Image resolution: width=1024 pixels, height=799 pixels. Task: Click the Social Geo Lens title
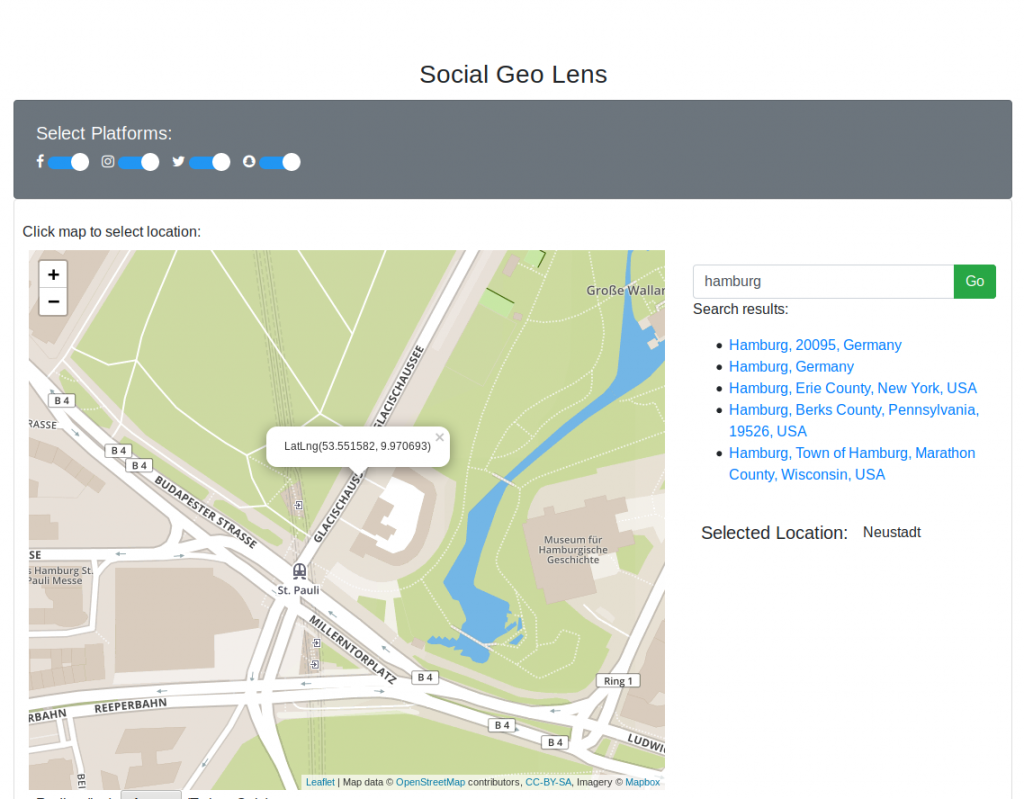pos(513,74)
